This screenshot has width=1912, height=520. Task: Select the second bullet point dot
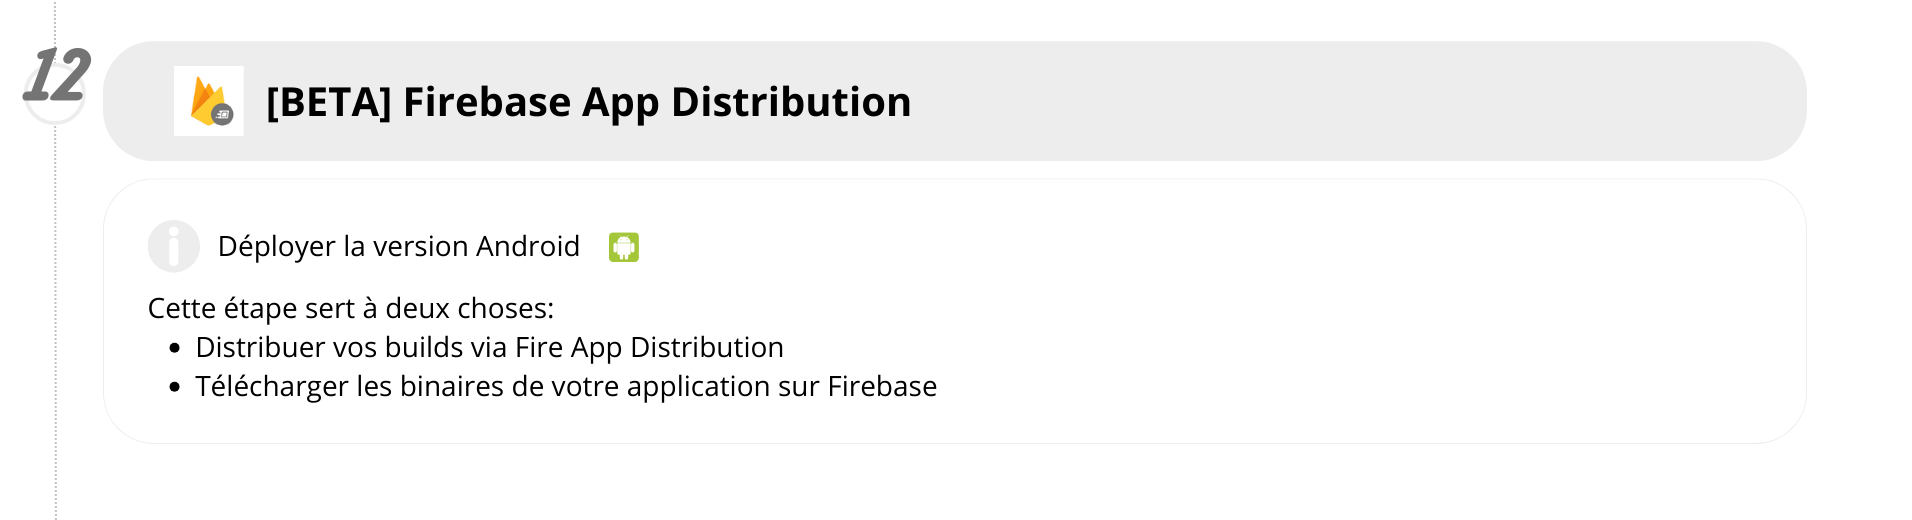point(175,387)
